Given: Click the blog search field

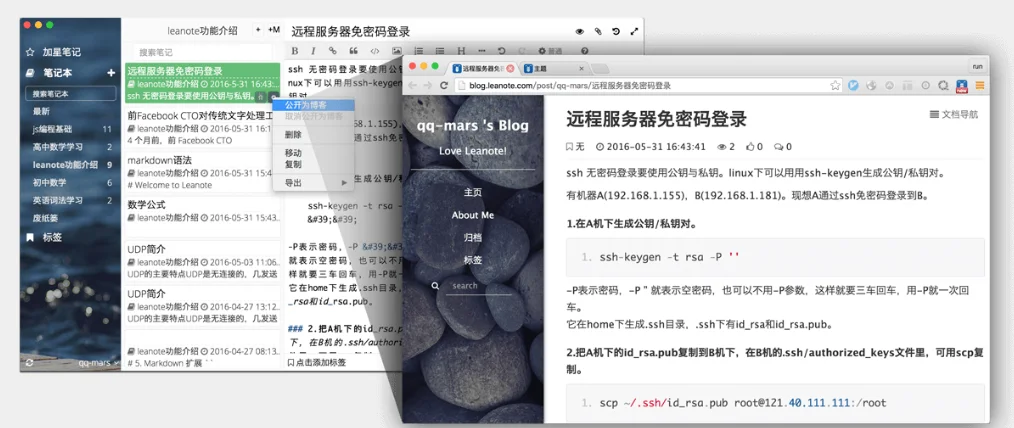Looking at the screenshot, I should coord(479,286).
